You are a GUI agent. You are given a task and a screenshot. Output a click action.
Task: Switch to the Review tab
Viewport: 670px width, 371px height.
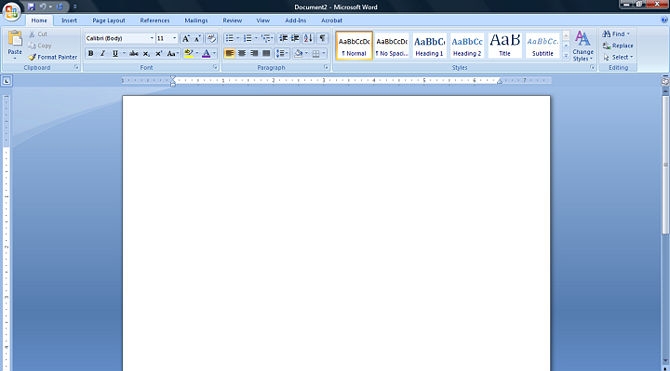pyautogui.click(x=232, y=20)
